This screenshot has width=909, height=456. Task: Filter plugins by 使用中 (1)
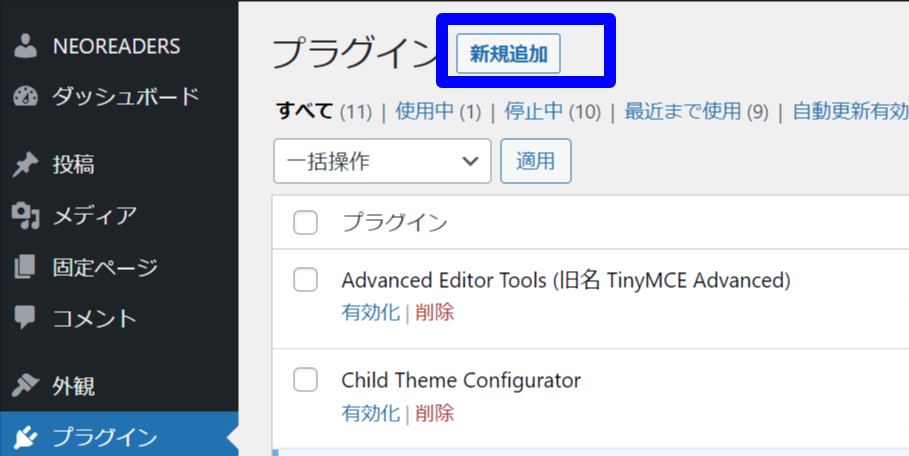click(x=438, y=111)
